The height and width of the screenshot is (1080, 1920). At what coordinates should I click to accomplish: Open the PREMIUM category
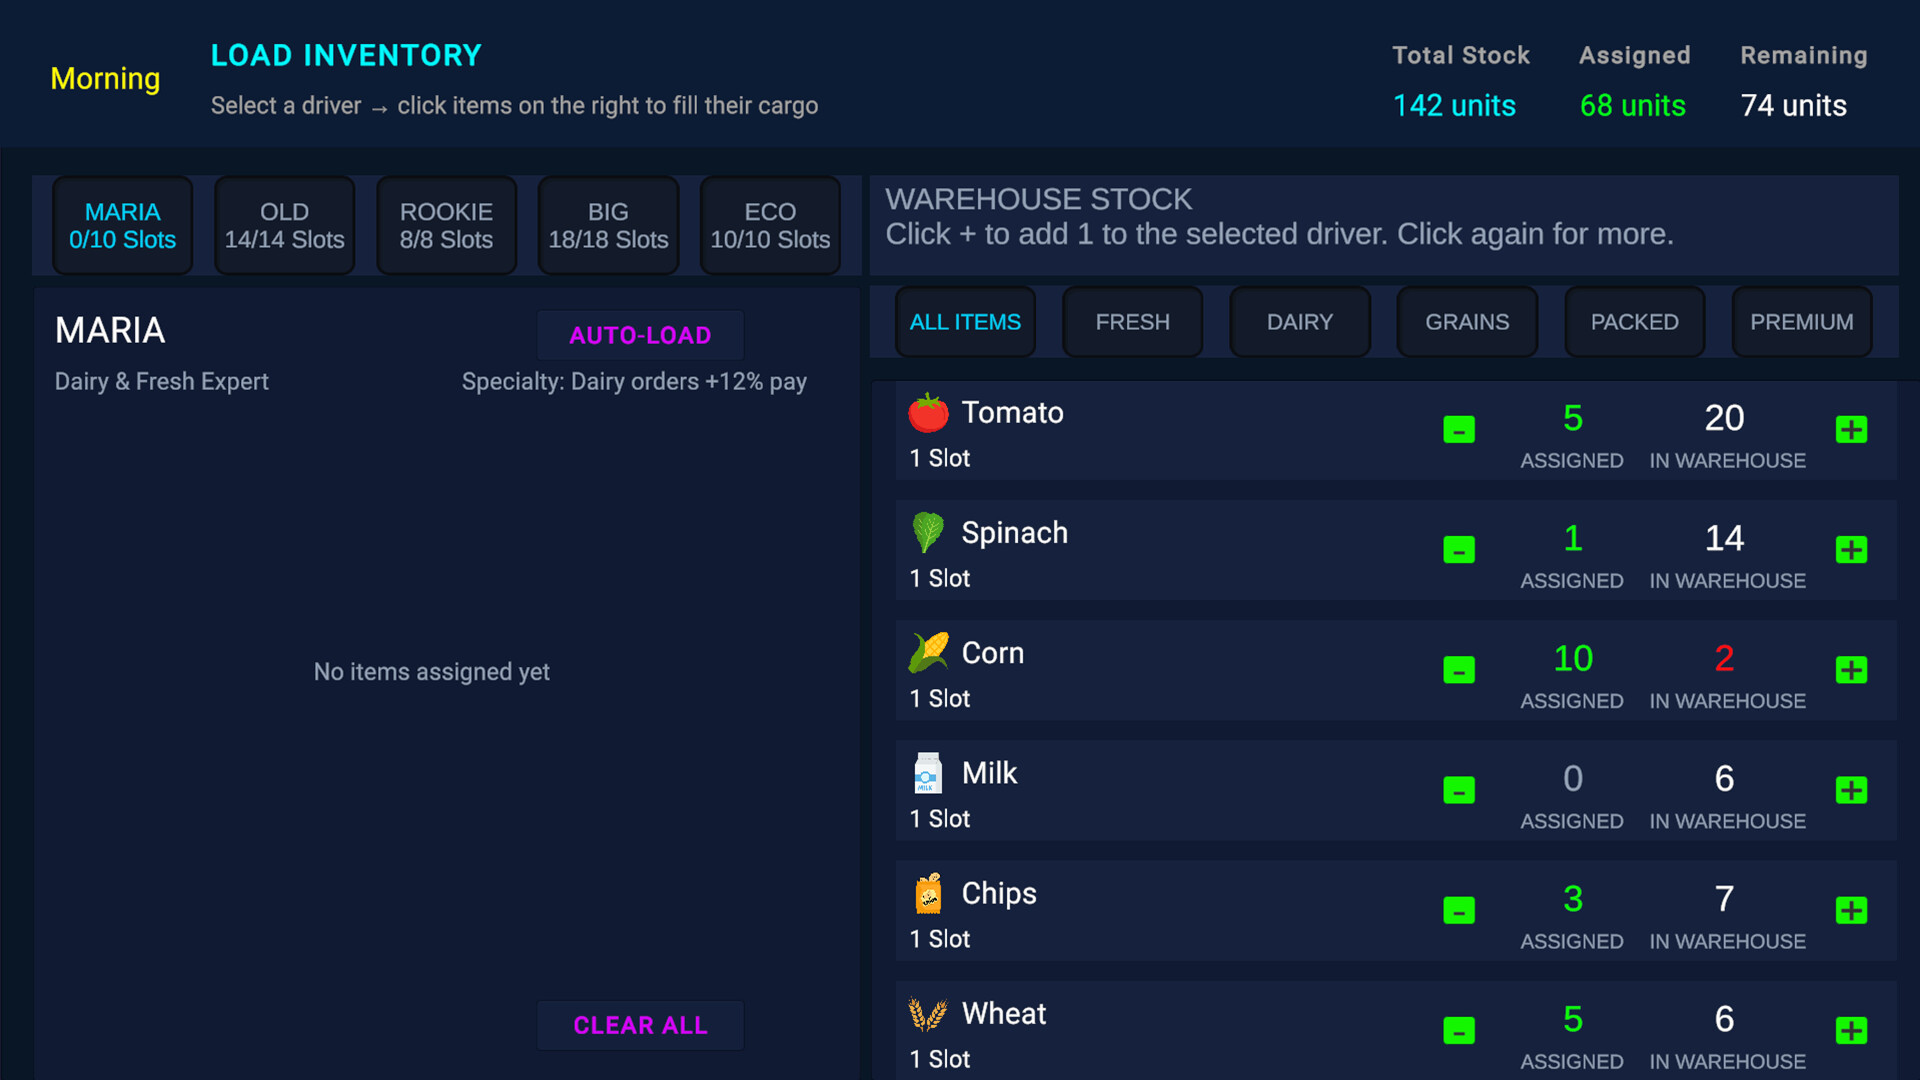[1801, 321]
